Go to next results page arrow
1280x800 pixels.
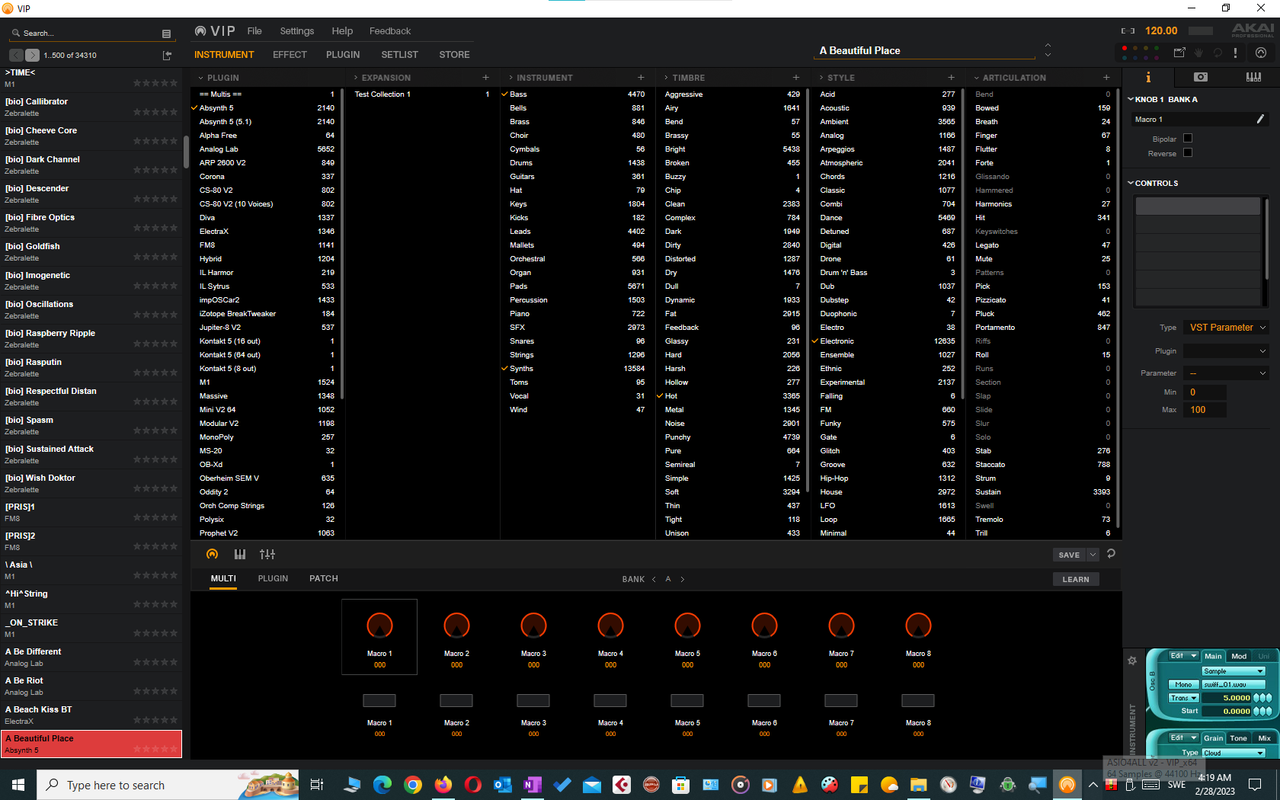pyautogui.click(x=32, y=55)
